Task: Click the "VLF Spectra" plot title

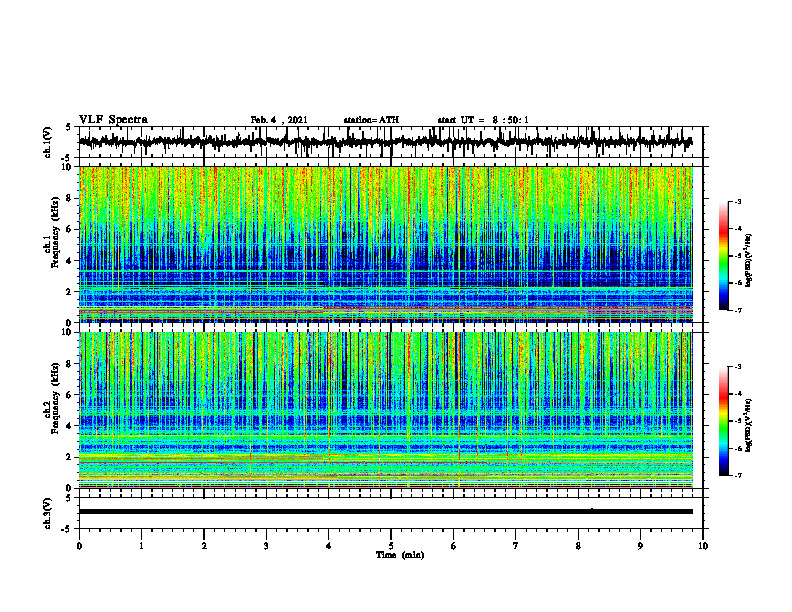Action: 113,120
